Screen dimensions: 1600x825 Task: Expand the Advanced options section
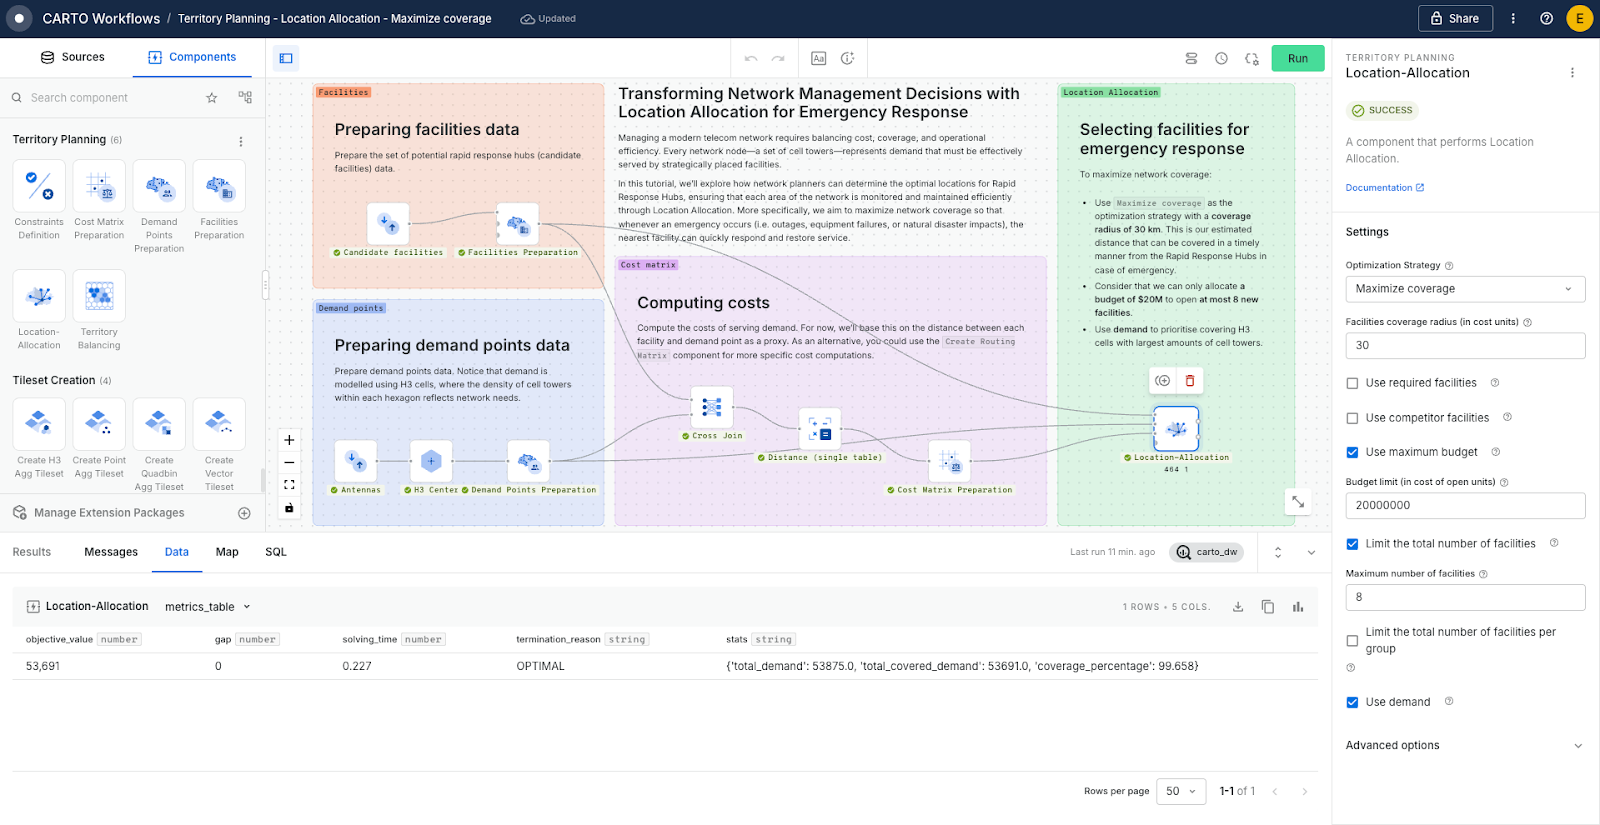click(1465, 745)
